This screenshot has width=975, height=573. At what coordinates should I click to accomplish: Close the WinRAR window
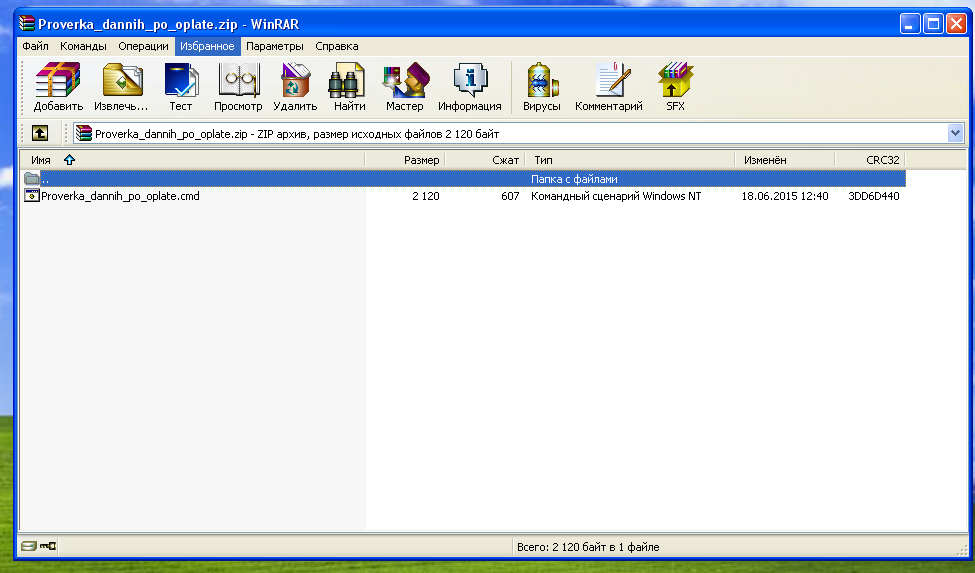[956, 24]
